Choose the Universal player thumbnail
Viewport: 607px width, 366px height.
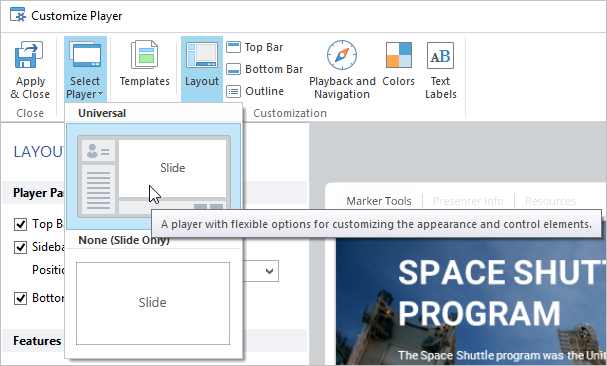pos(154,176)
